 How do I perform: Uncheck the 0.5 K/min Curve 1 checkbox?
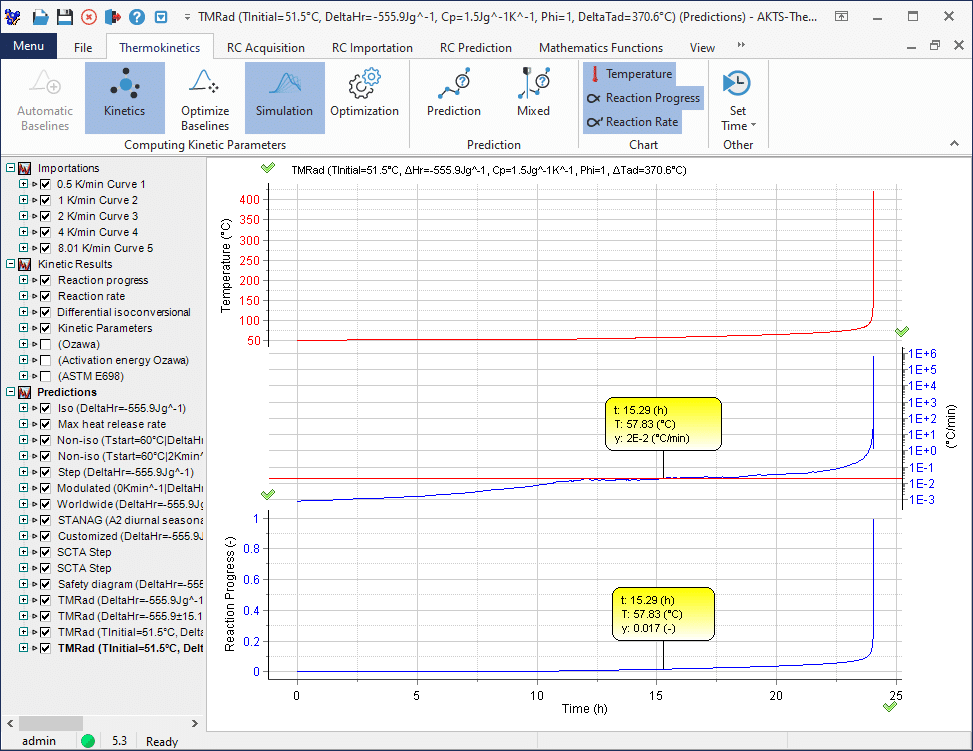pyautogui.click(x=45, y=184)
